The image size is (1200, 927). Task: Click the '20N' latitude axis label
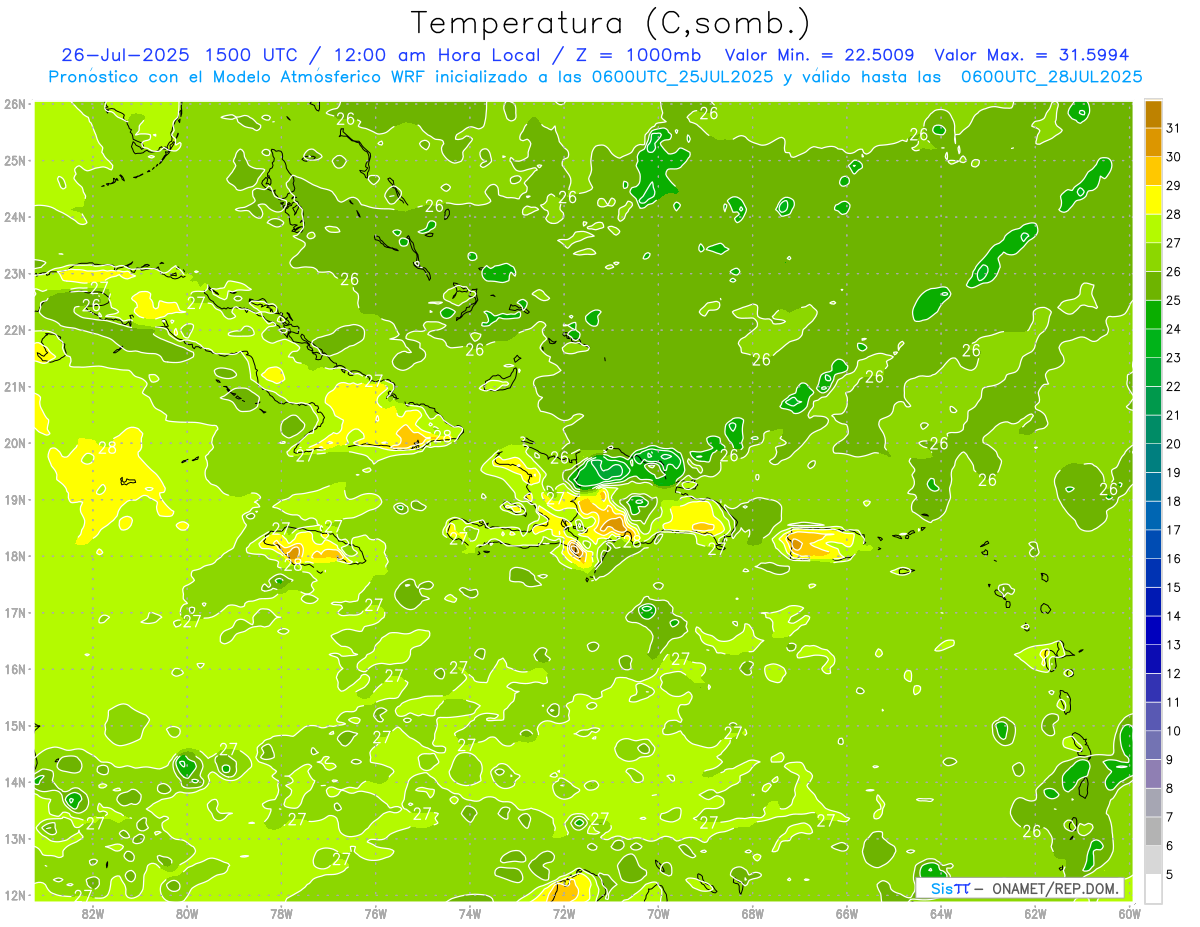(14, 443)
